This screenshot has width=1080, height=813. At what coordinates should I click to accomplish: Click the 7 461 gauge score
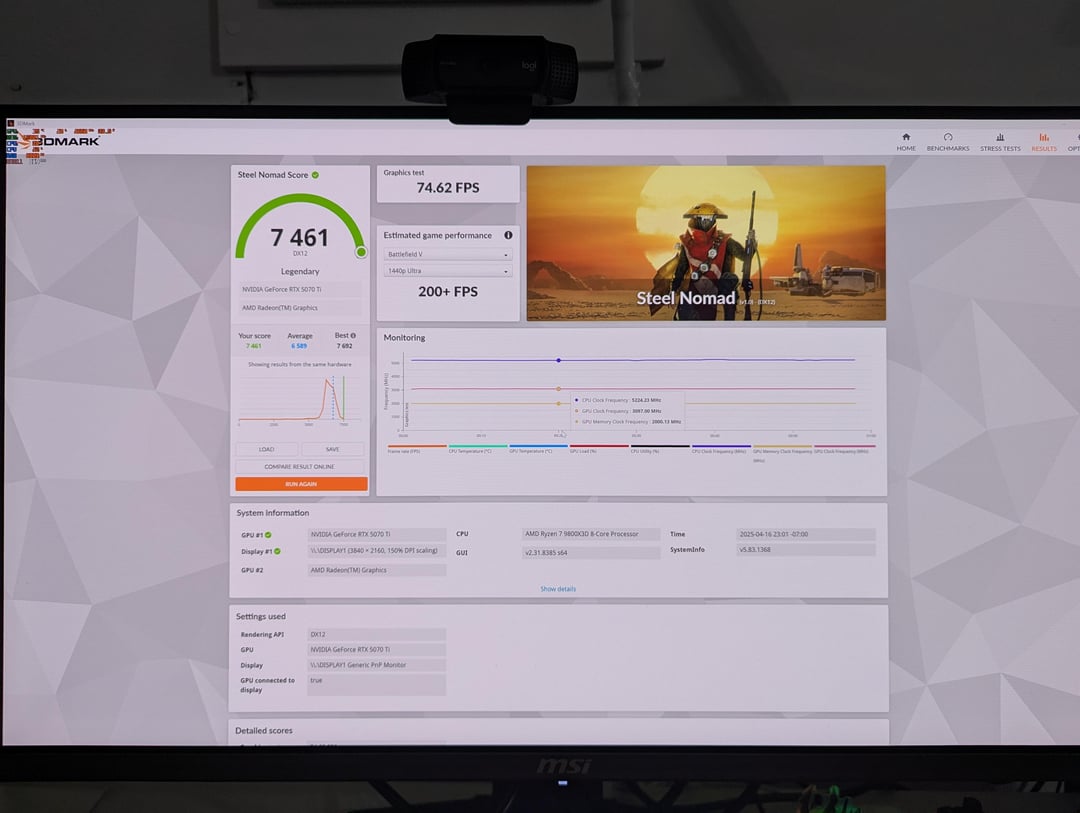click(x=300, y=238)
